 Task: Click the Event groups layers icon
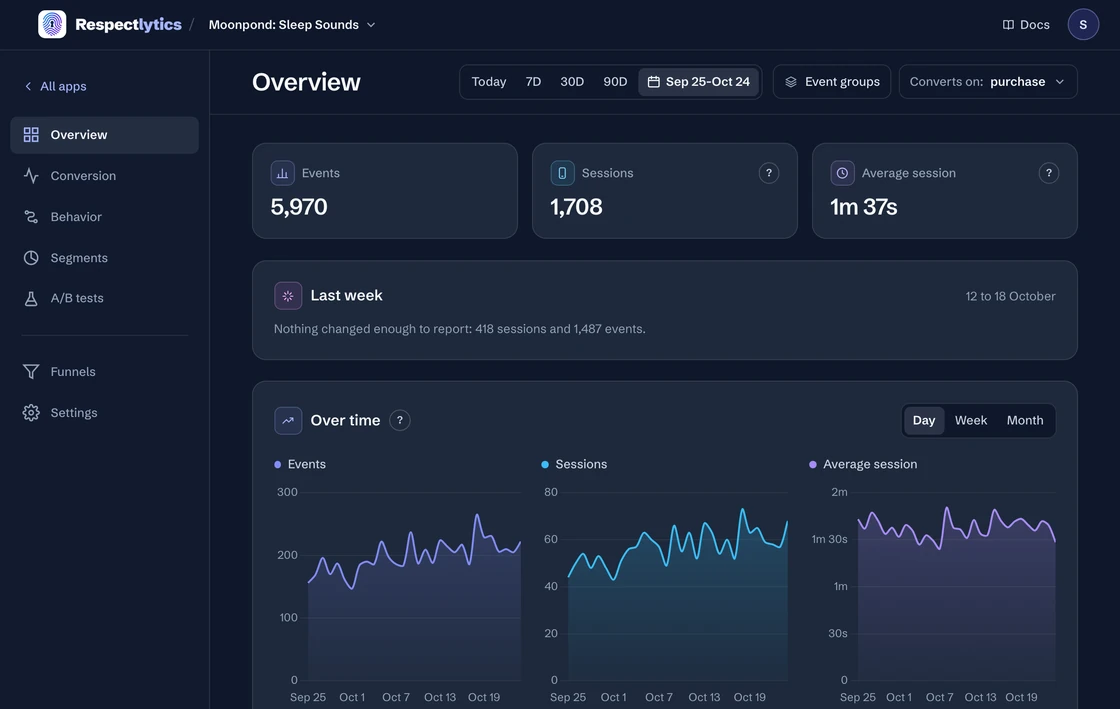click(791, 82)
